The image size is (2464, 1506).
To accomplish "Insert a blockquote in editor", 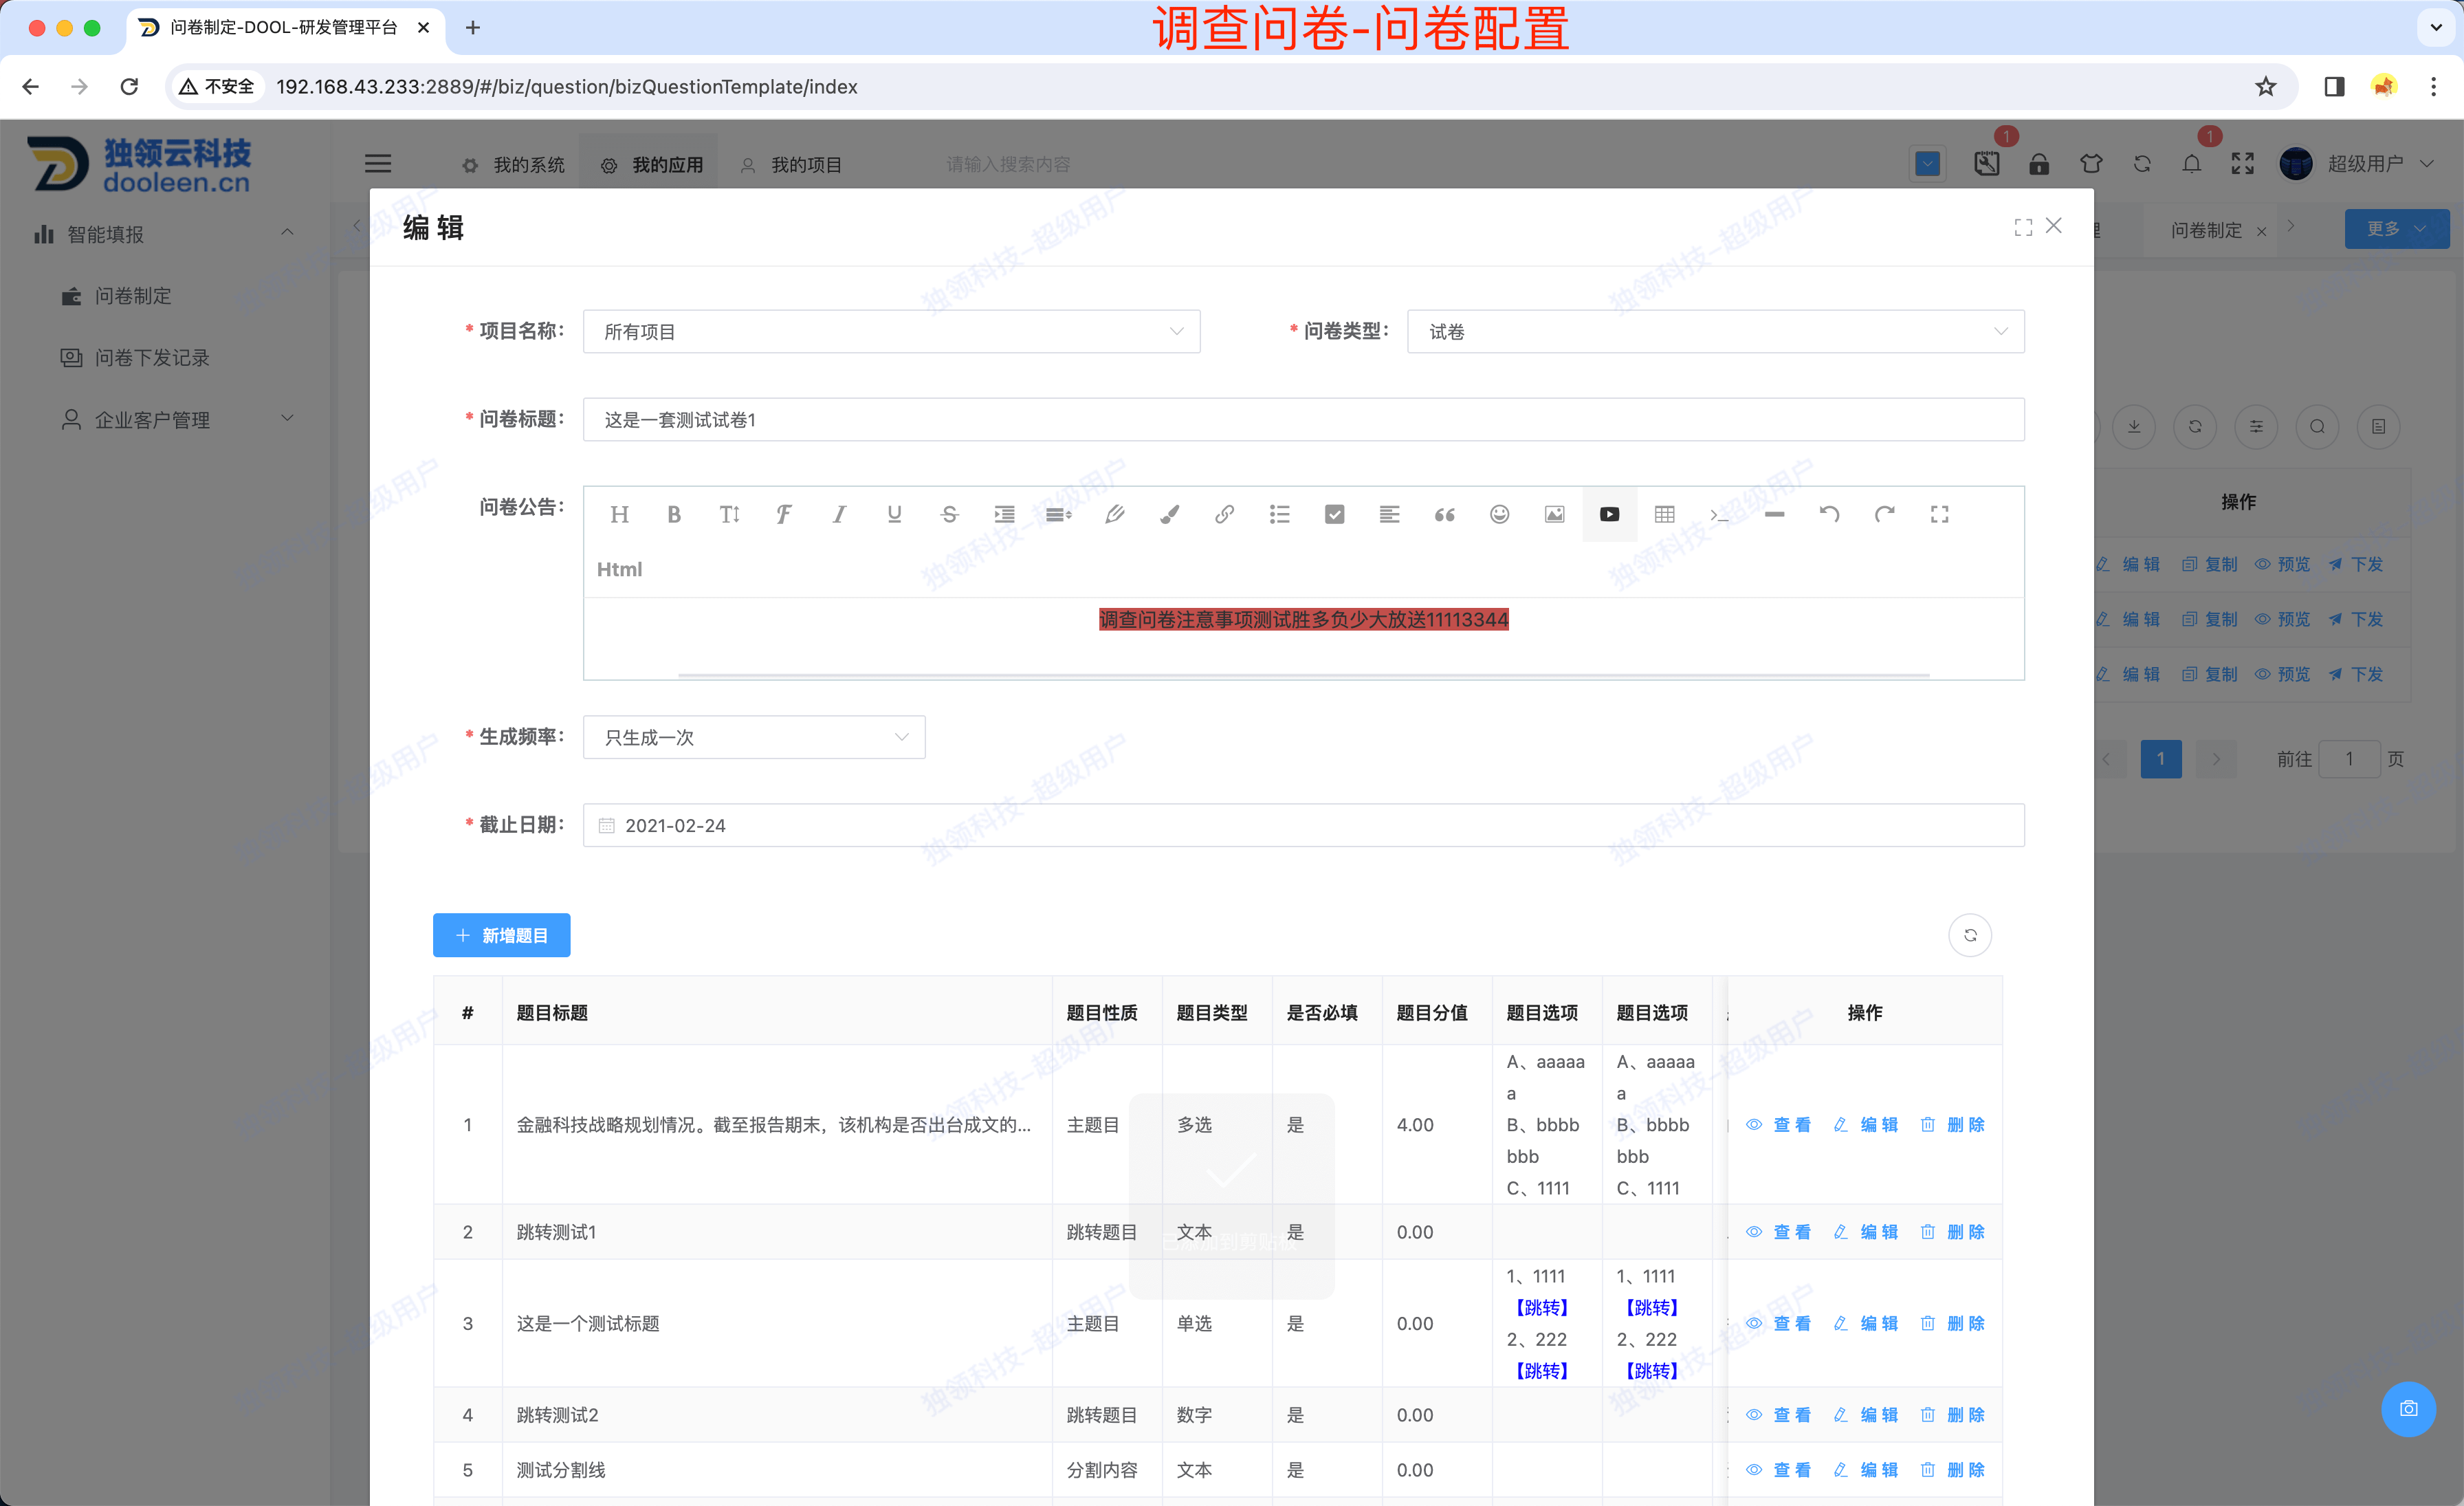I will pos(1444,514).
